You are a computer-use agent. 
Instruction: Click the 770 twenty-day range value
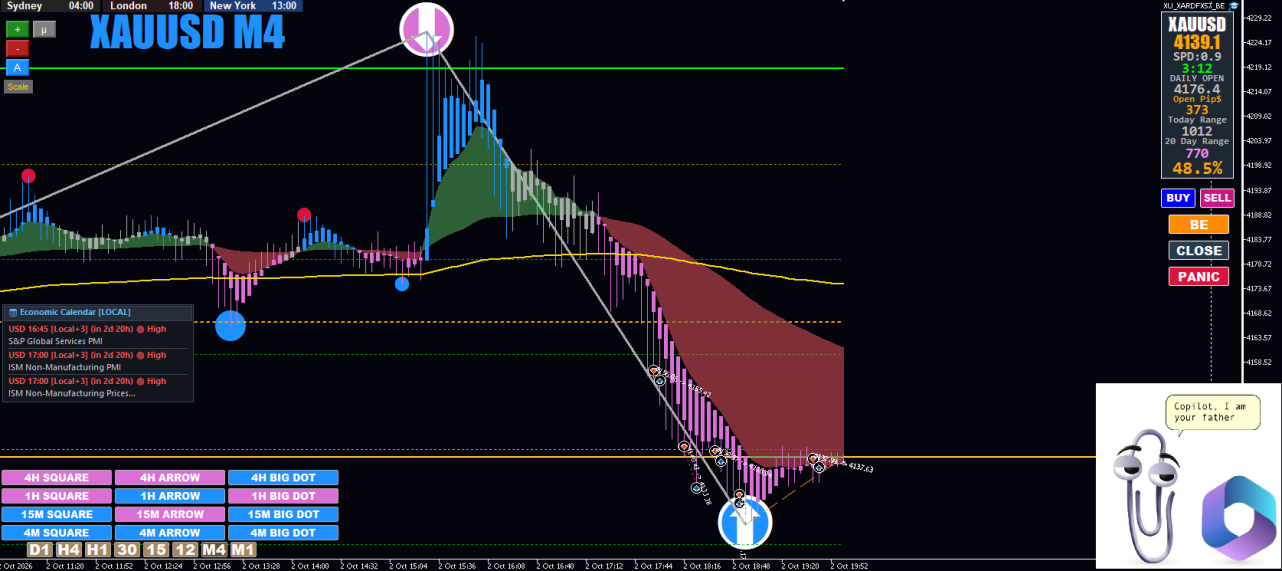1197,153
